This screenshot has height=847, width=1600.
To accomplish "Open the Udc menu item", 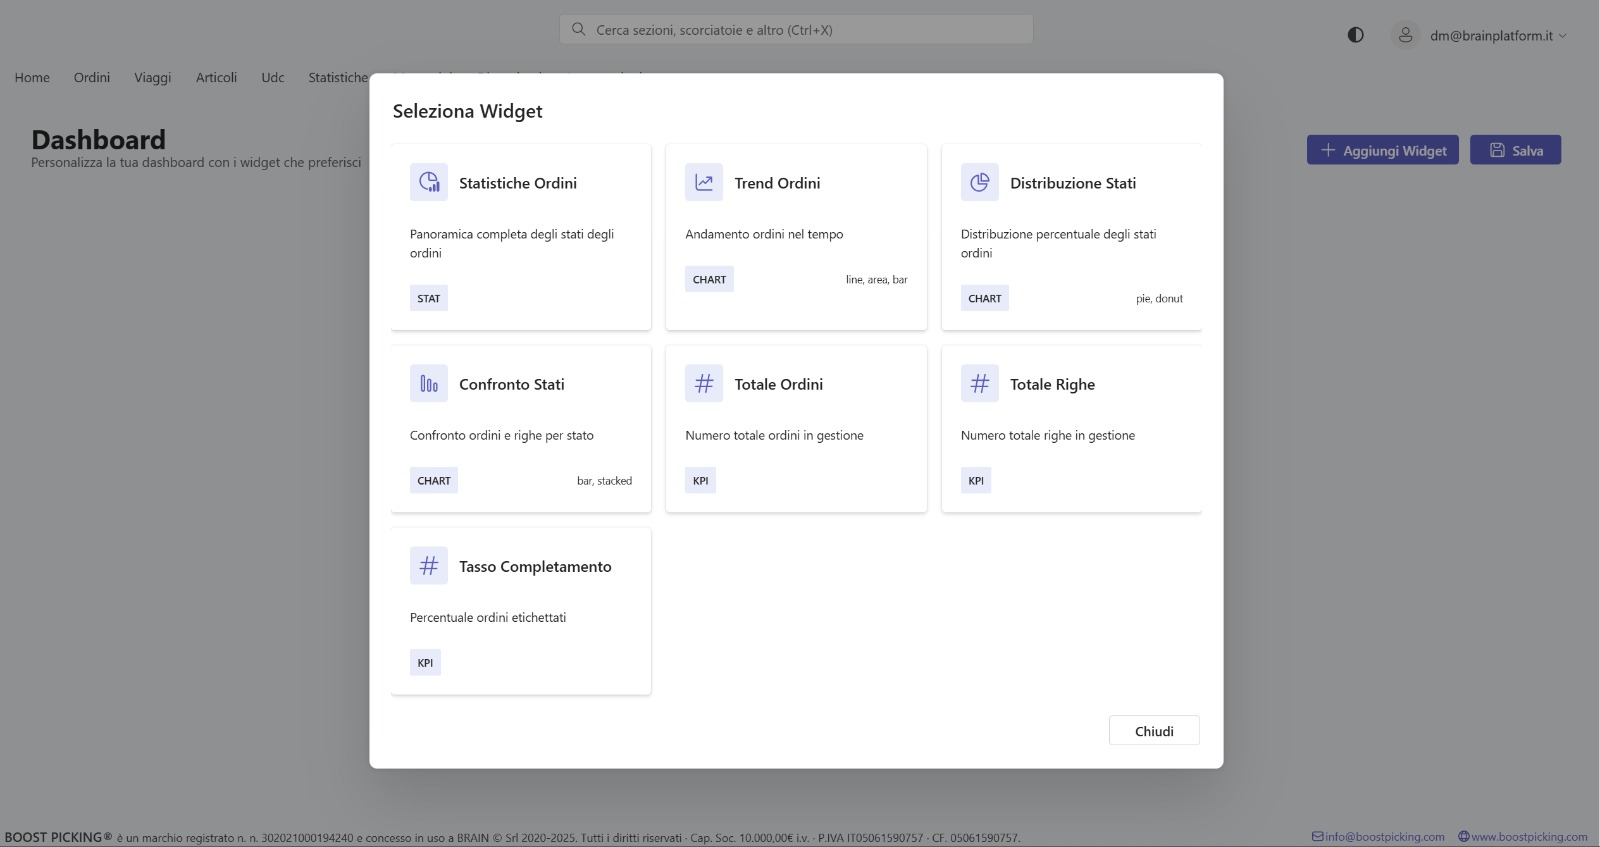I will point(273,77).
